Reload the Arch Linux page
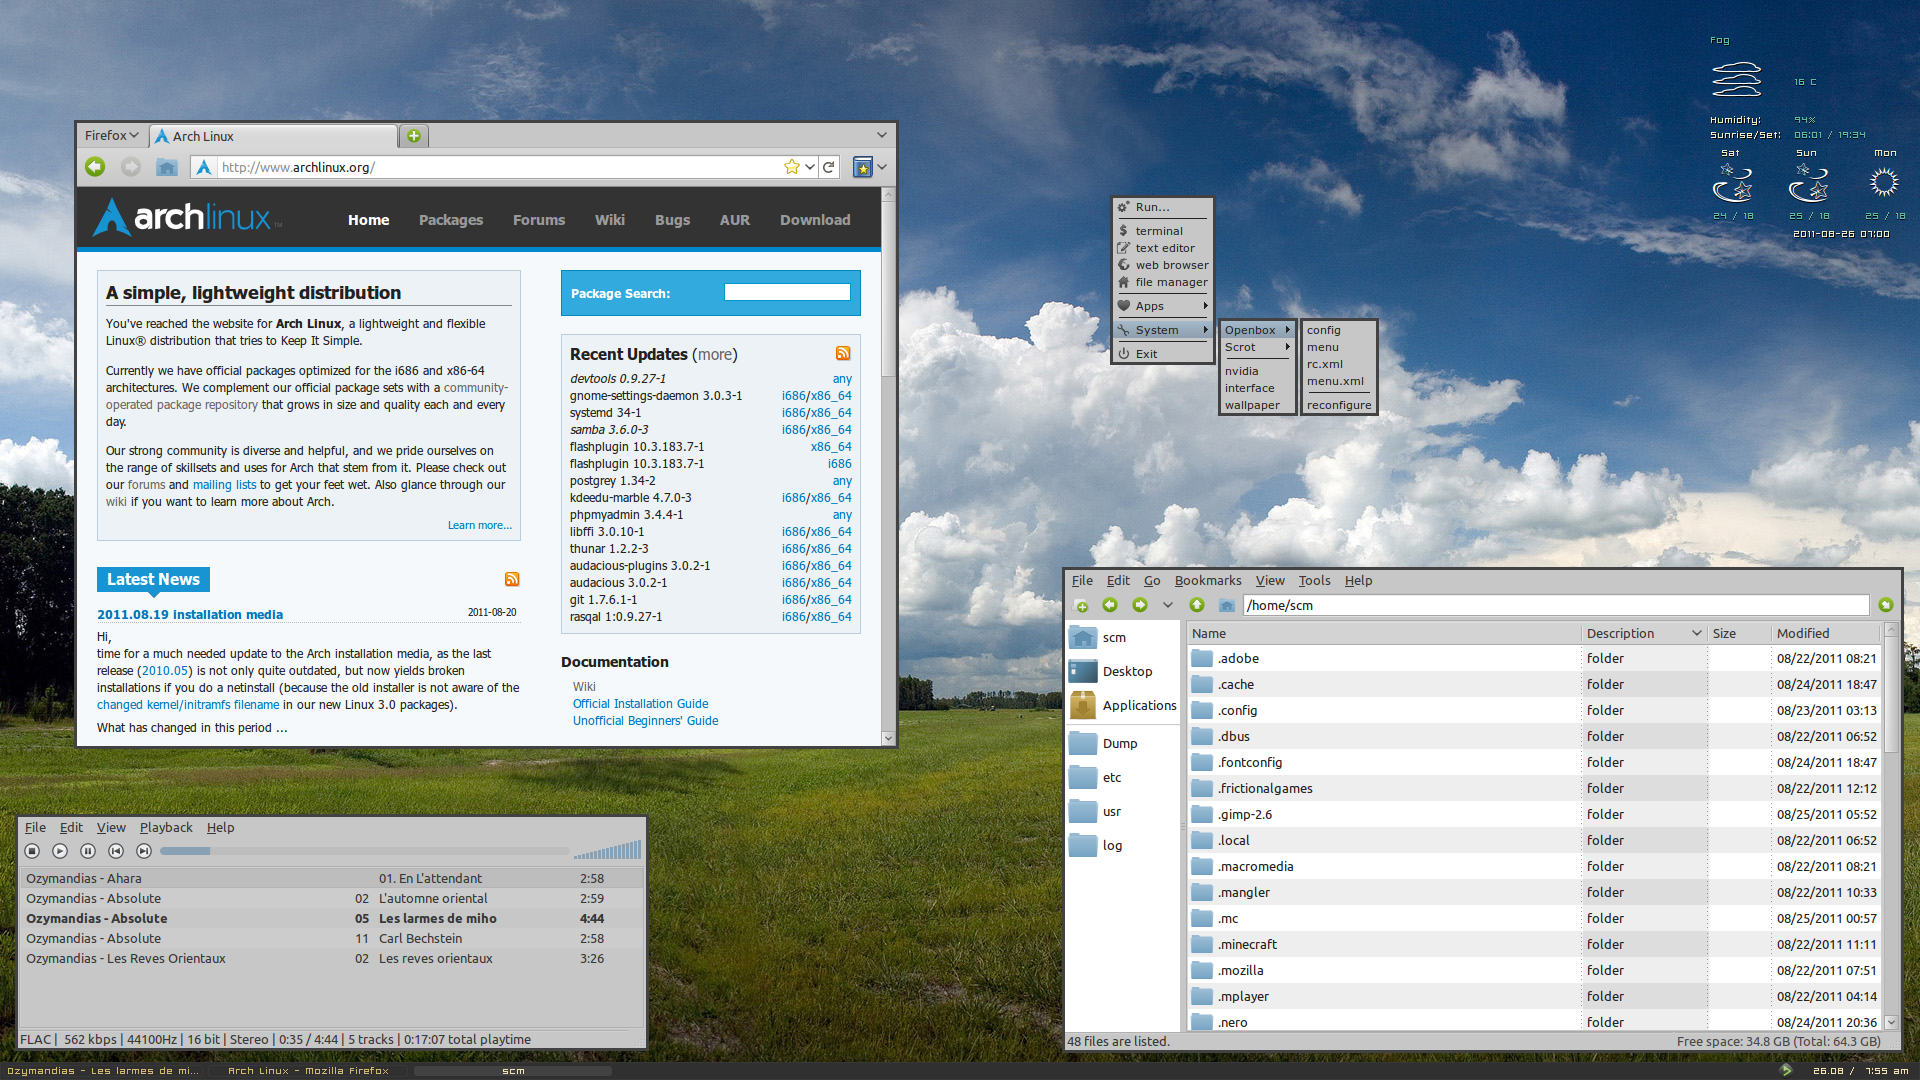The height and width of the screenshot is (1080, 1920). [x=828, y=167]
